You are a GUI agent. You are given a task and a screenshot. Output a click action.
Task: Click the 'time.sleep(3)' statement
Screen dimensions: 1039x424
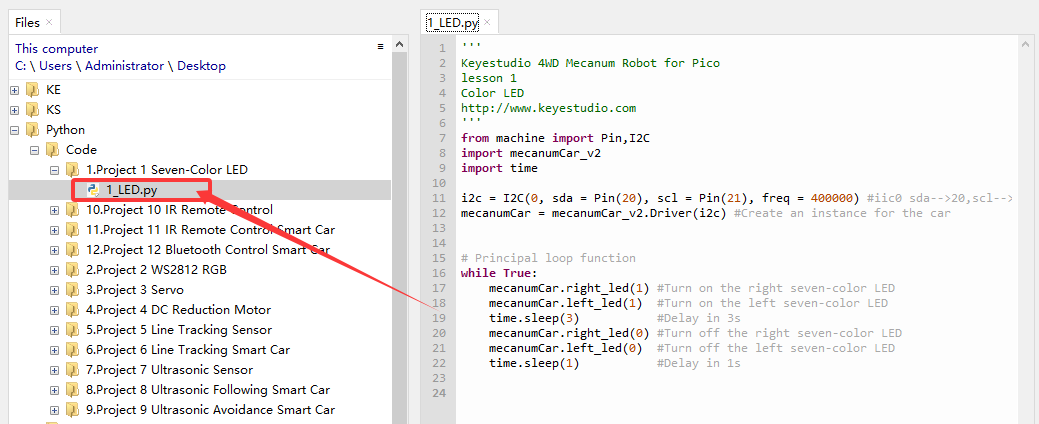click(535, 318)
